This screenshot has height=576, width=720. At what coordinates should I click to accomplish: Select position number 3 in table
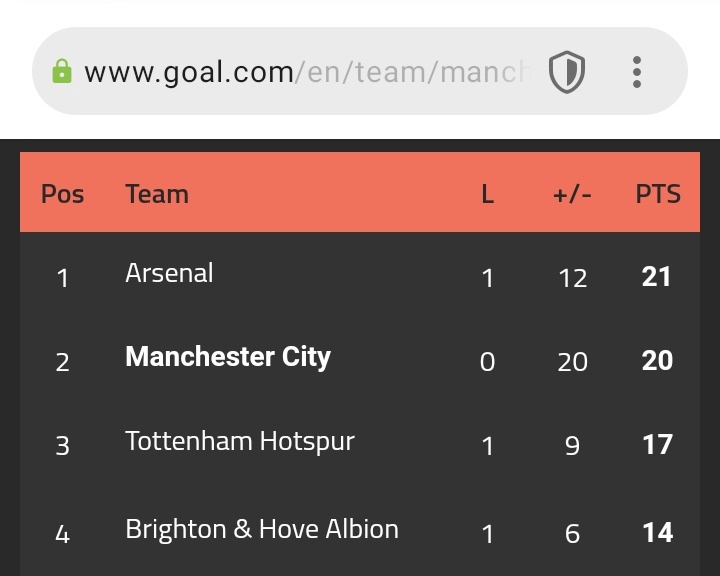(62, 446)
